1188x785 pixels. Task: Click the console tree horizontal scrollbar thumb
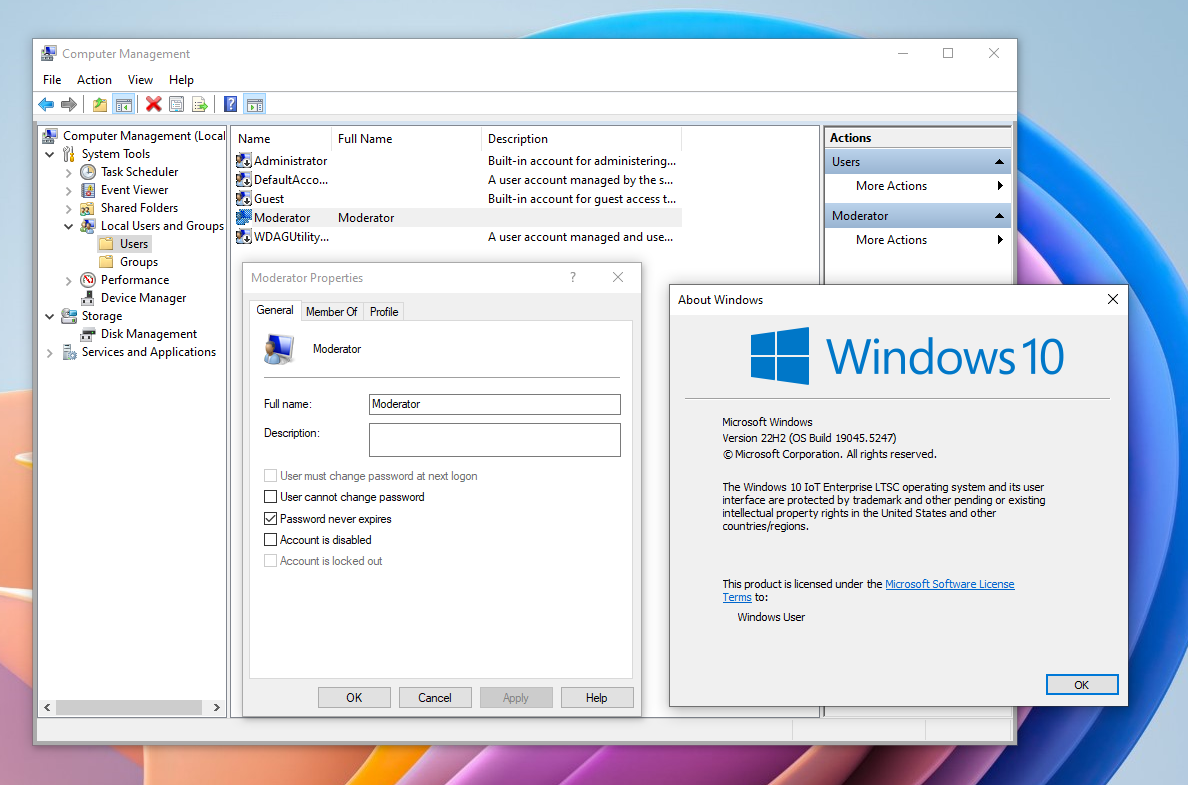[x=129, y=708]
